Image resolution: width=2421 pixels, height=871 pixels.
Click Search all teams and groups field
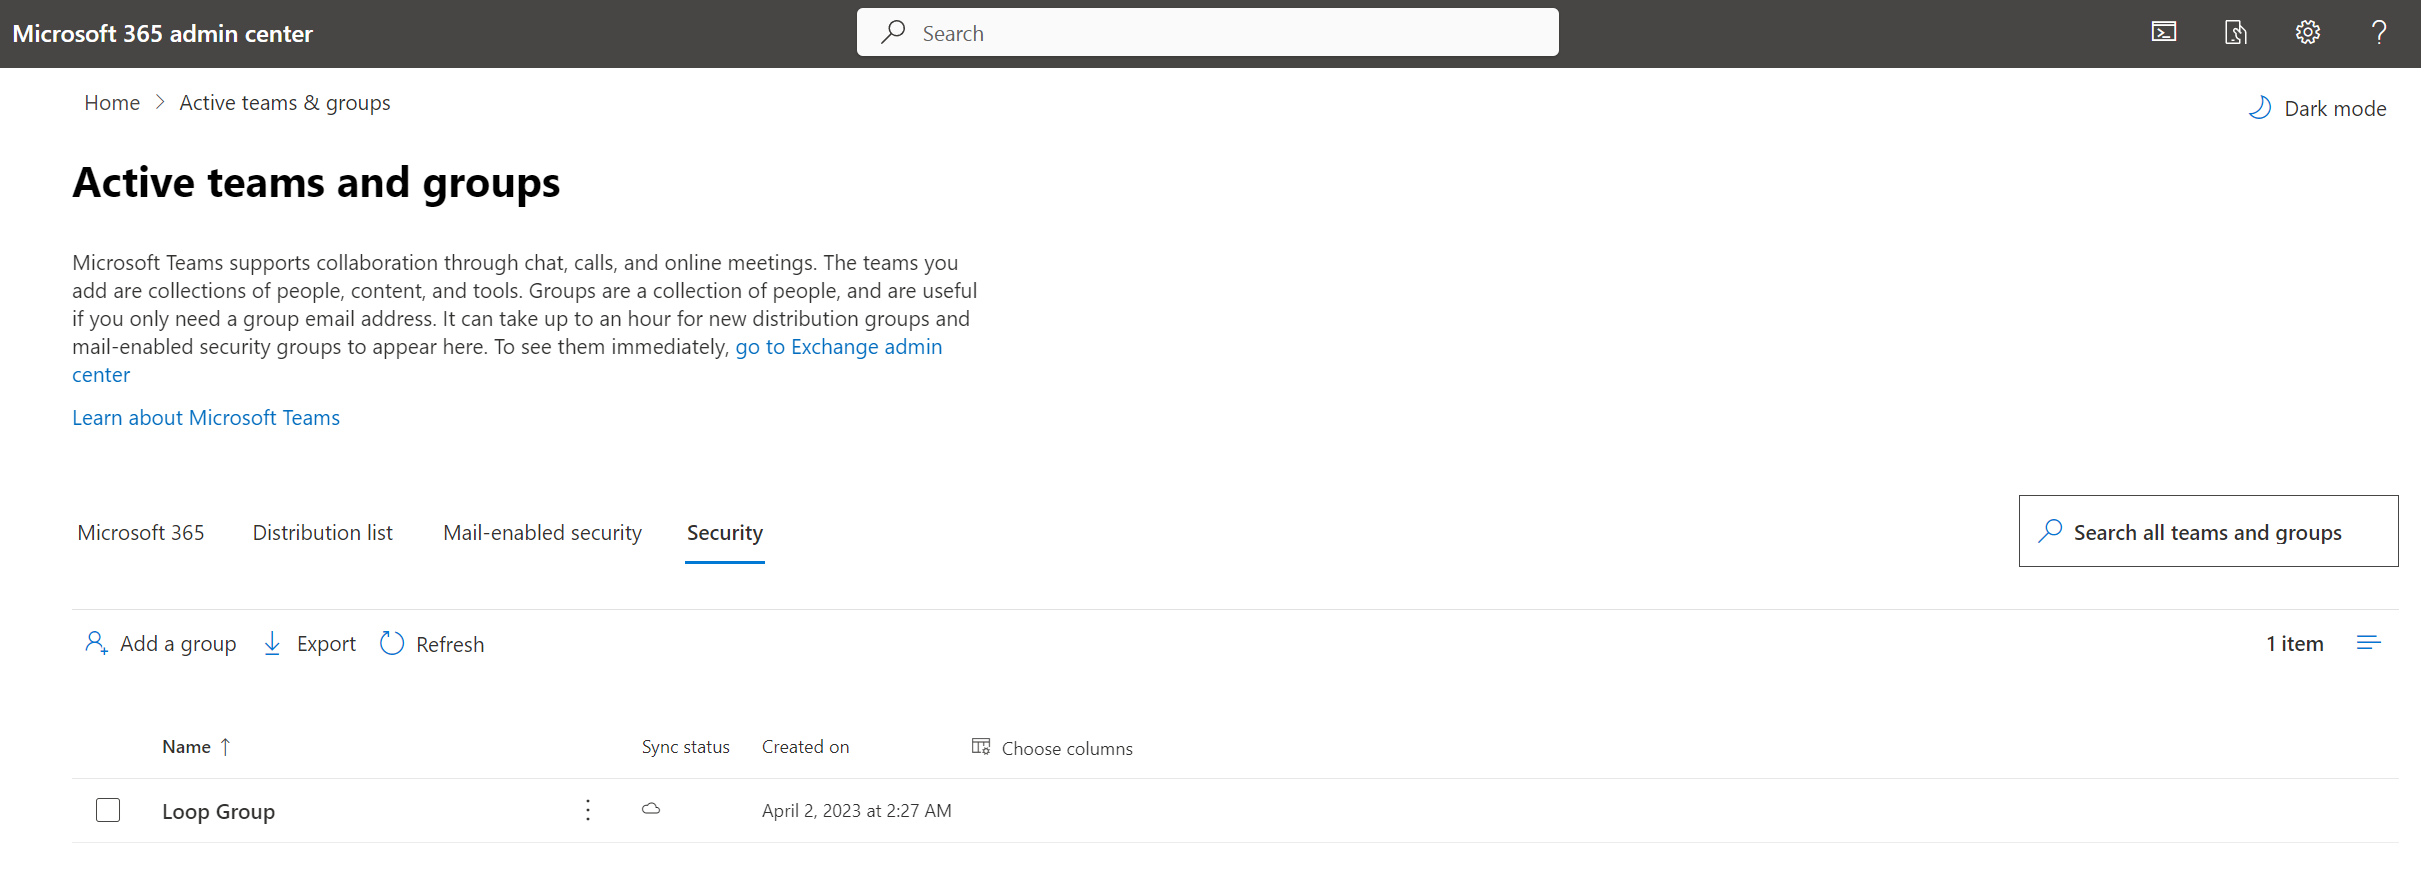(2209, 531)
